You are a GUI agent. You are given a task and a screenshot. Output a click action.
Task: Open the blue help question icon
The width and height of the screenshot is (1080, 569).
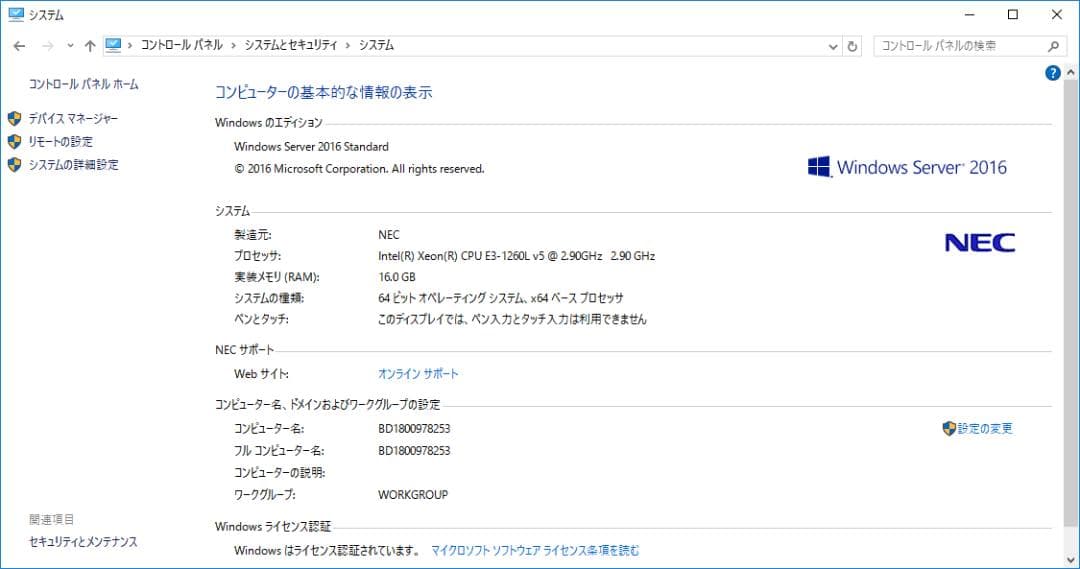1052,73
